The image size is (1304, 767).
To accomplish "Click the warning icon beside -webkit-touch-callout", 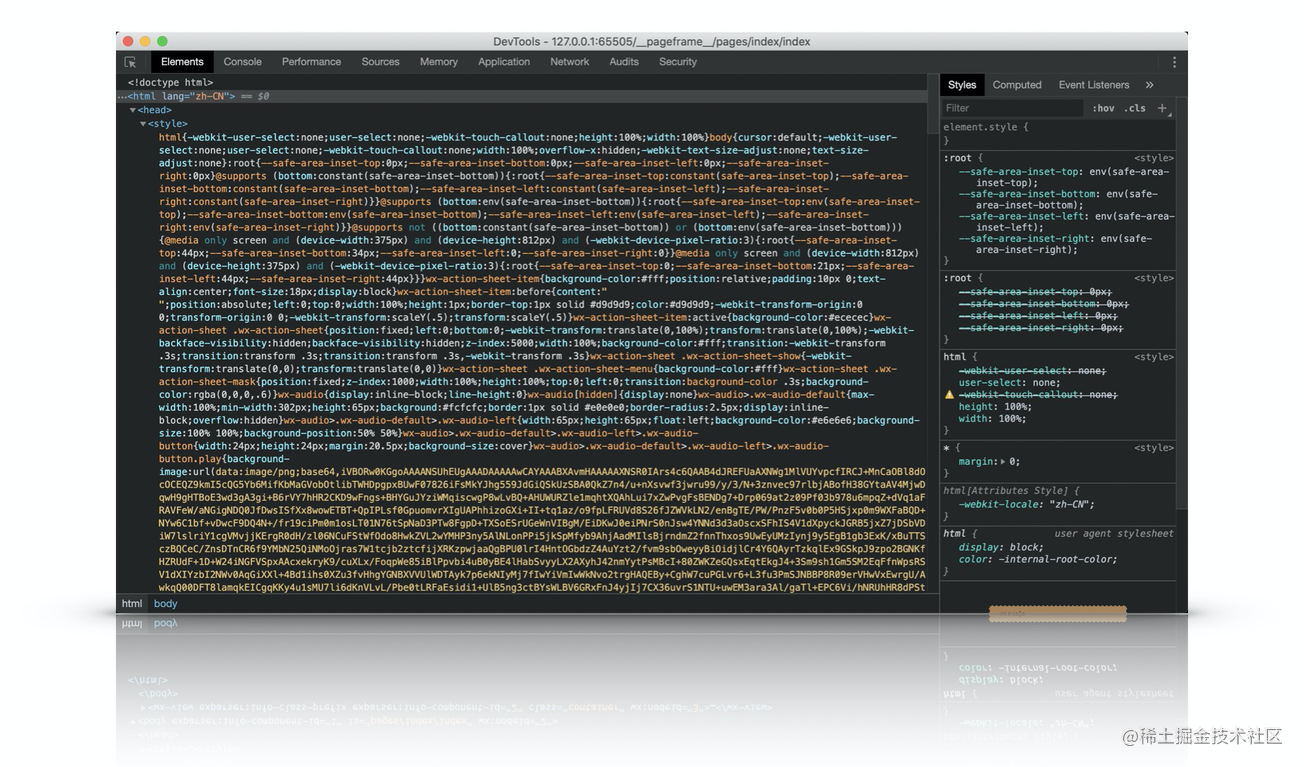I will click(950, 395).
